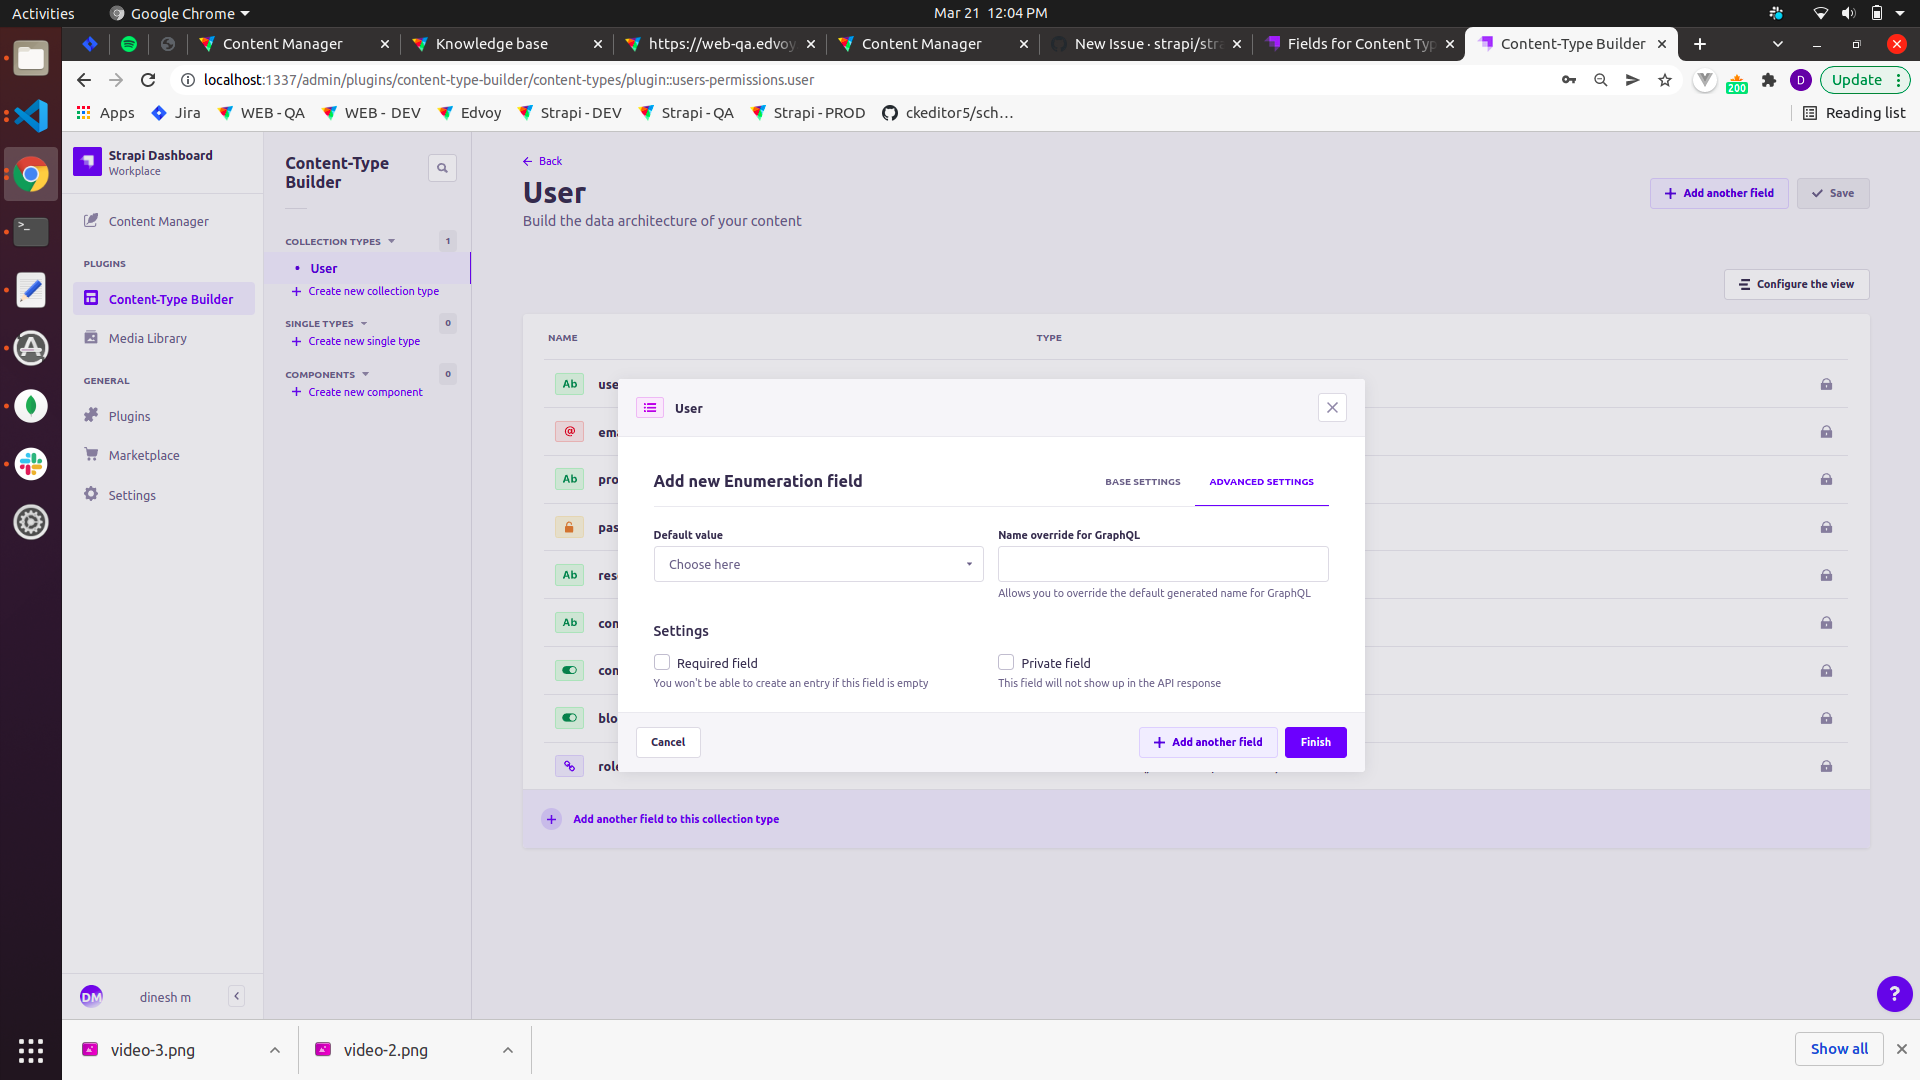Click the search icon in Content-Type Builder

(x=442, y=168)
